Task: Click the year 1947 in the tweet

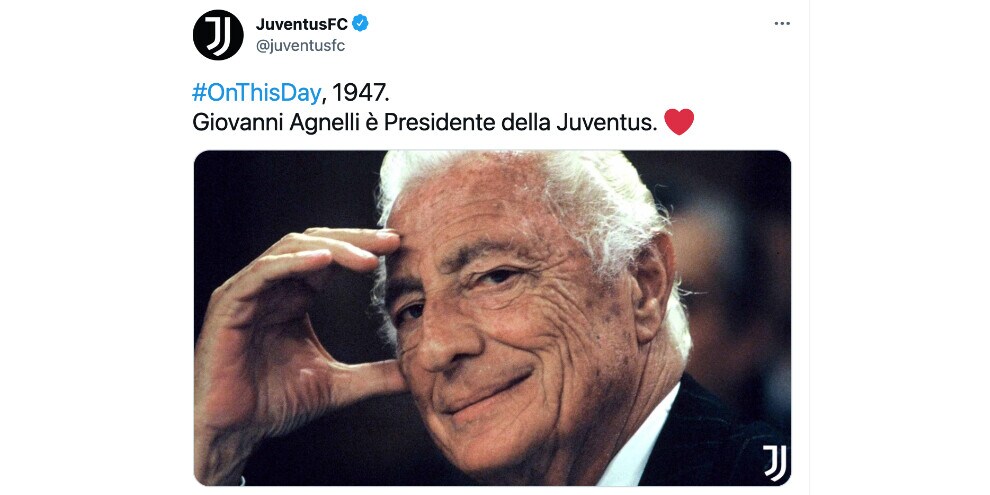Action: point(360,93)
